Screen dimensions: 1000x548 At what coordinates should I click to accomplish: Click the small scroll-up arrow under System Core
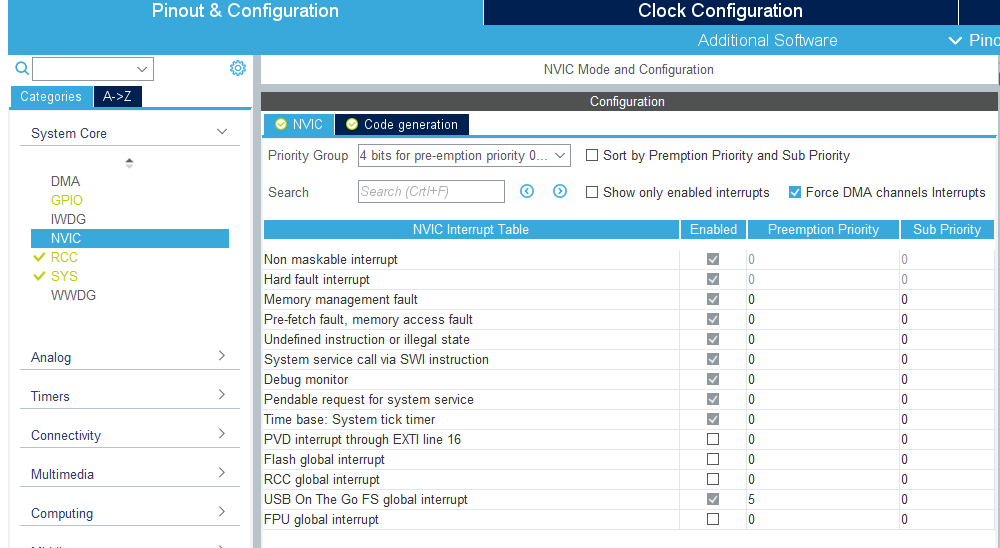click(x=129, y=163)
